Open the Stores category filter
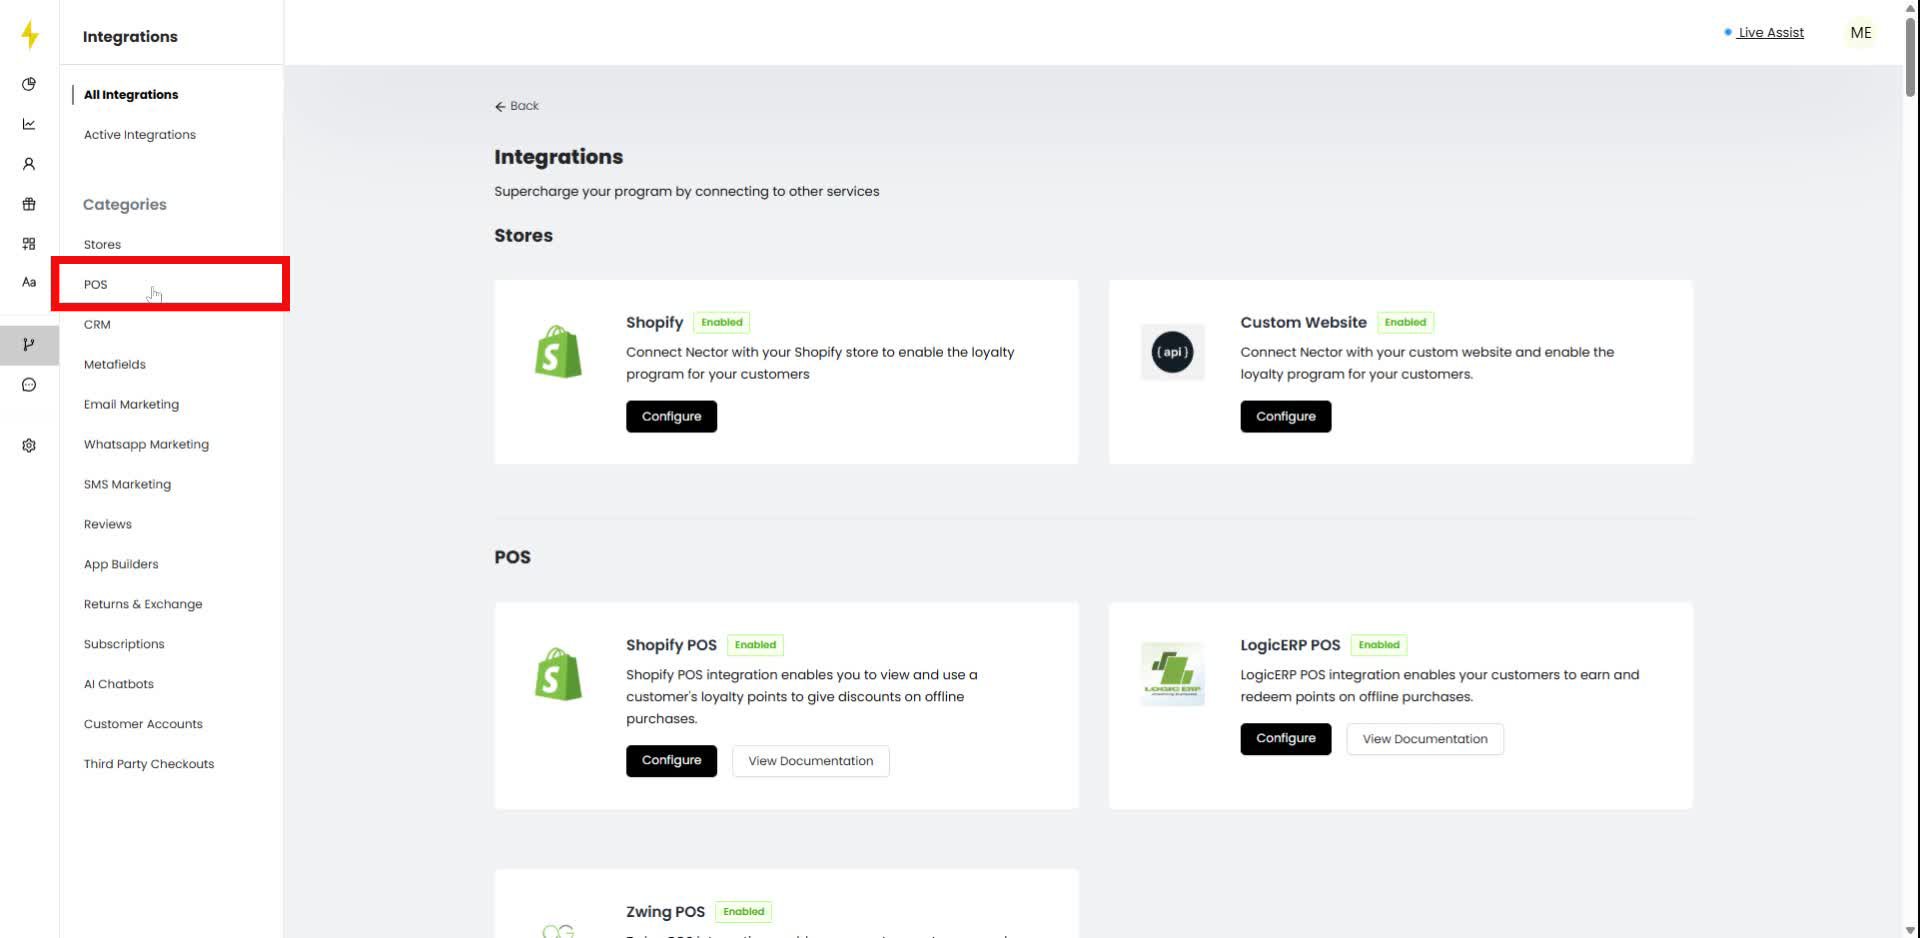The height and width of the screenshot is (938, 1920). 102,244
